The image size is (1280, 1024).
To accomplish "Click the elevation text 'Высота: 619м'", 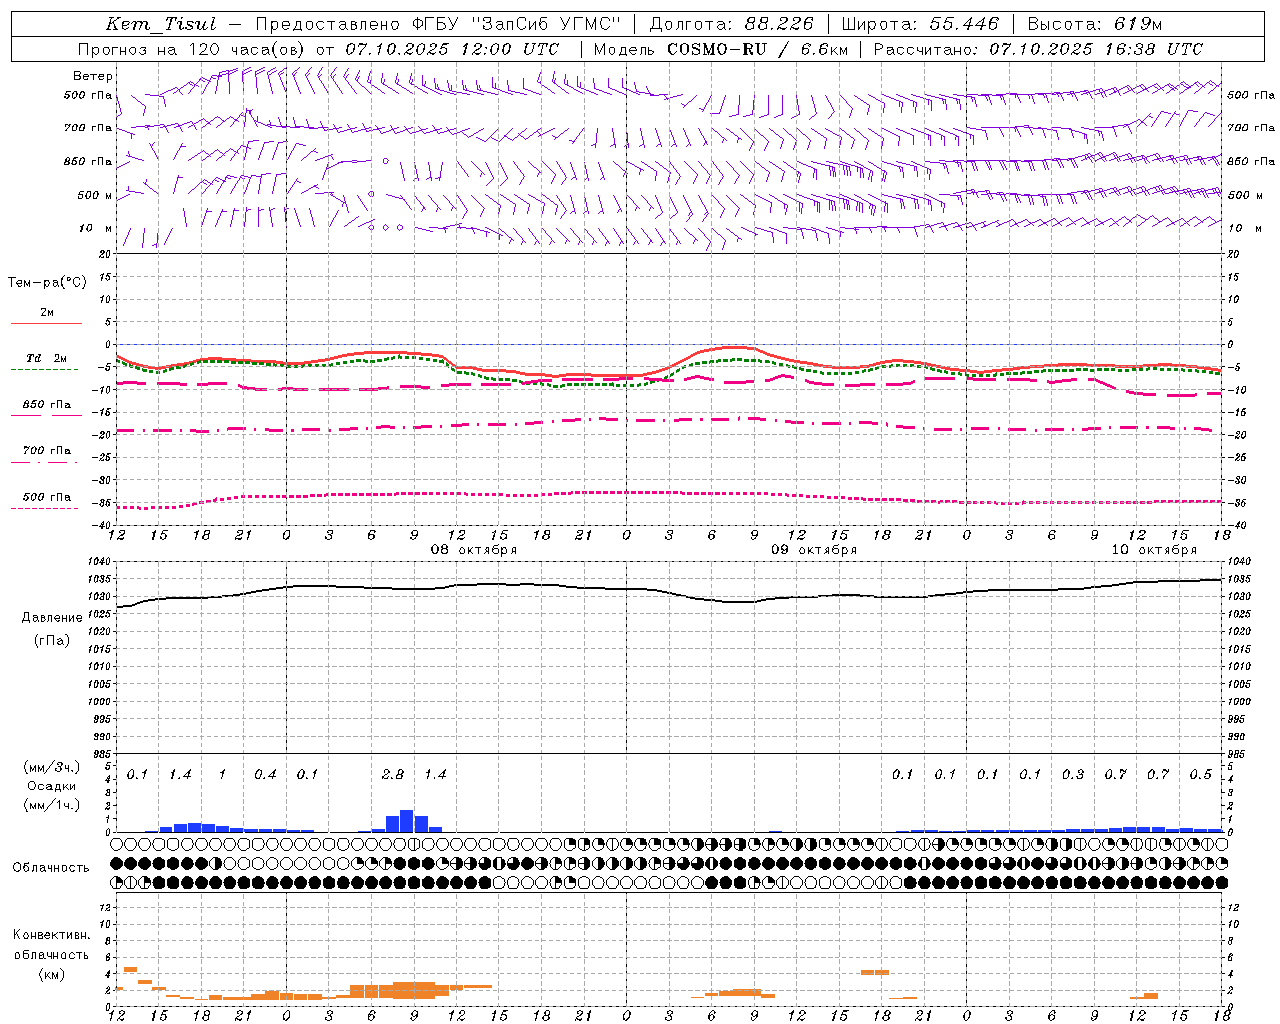I will click(x=1095, y=24).
